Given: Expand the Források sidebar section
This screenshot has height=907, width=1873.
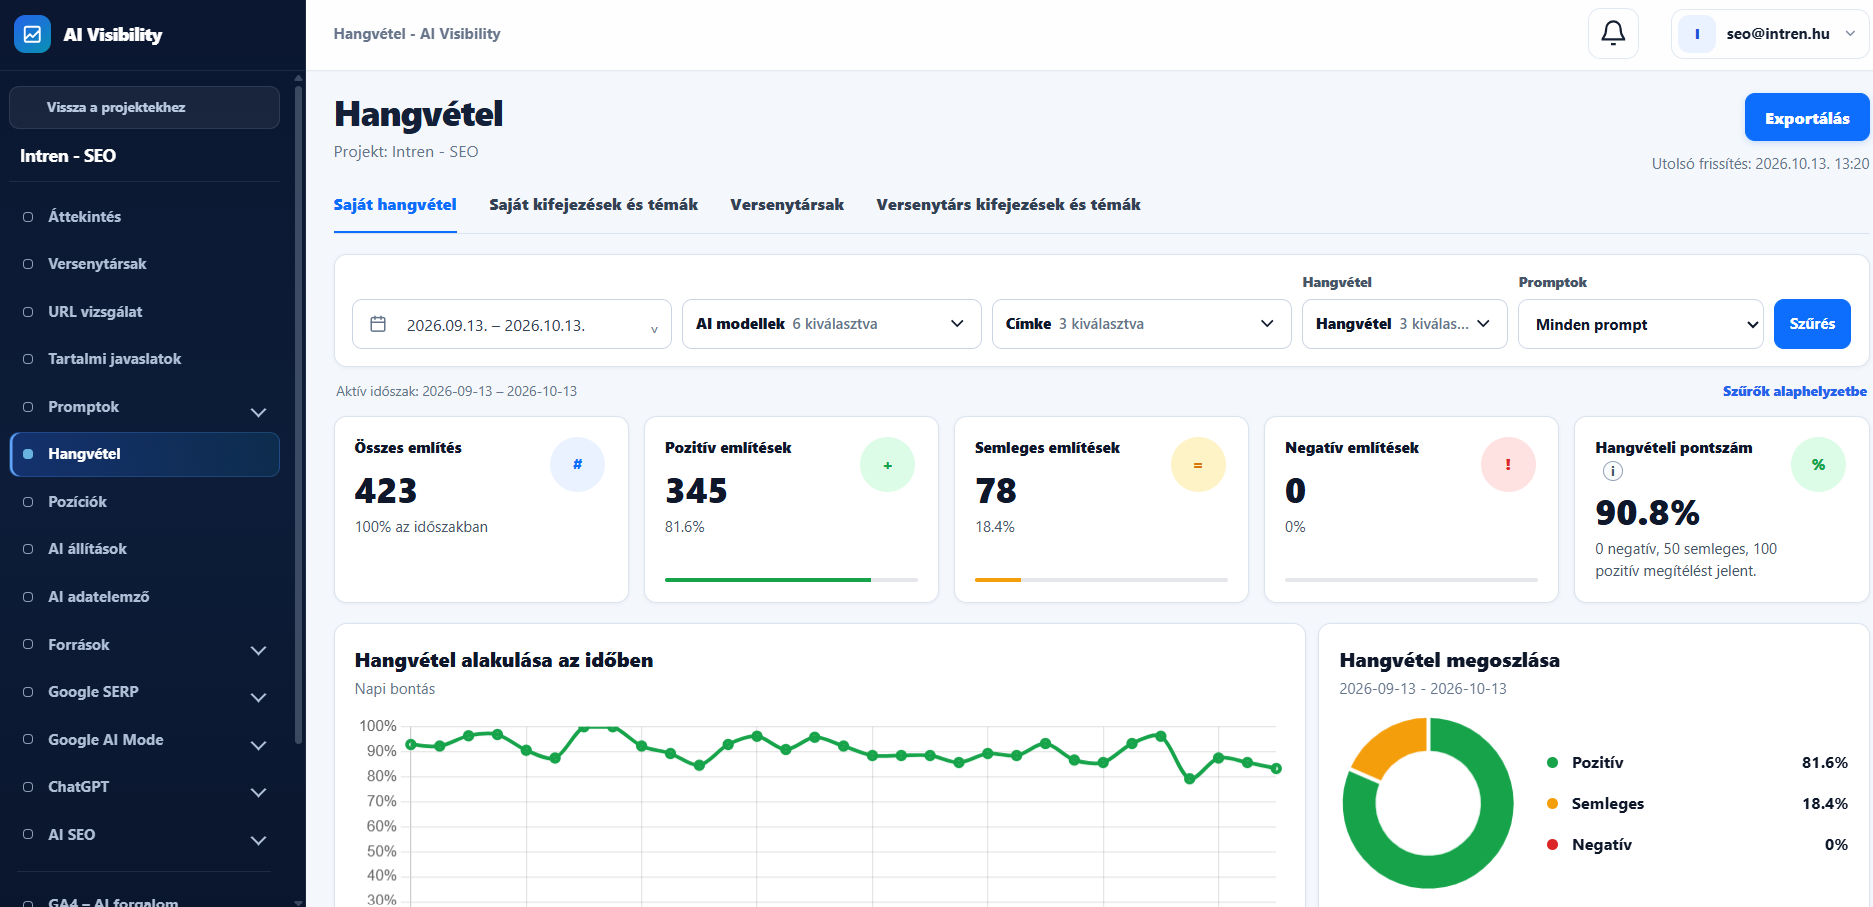Looking at the screenshot, I should 258,649.
